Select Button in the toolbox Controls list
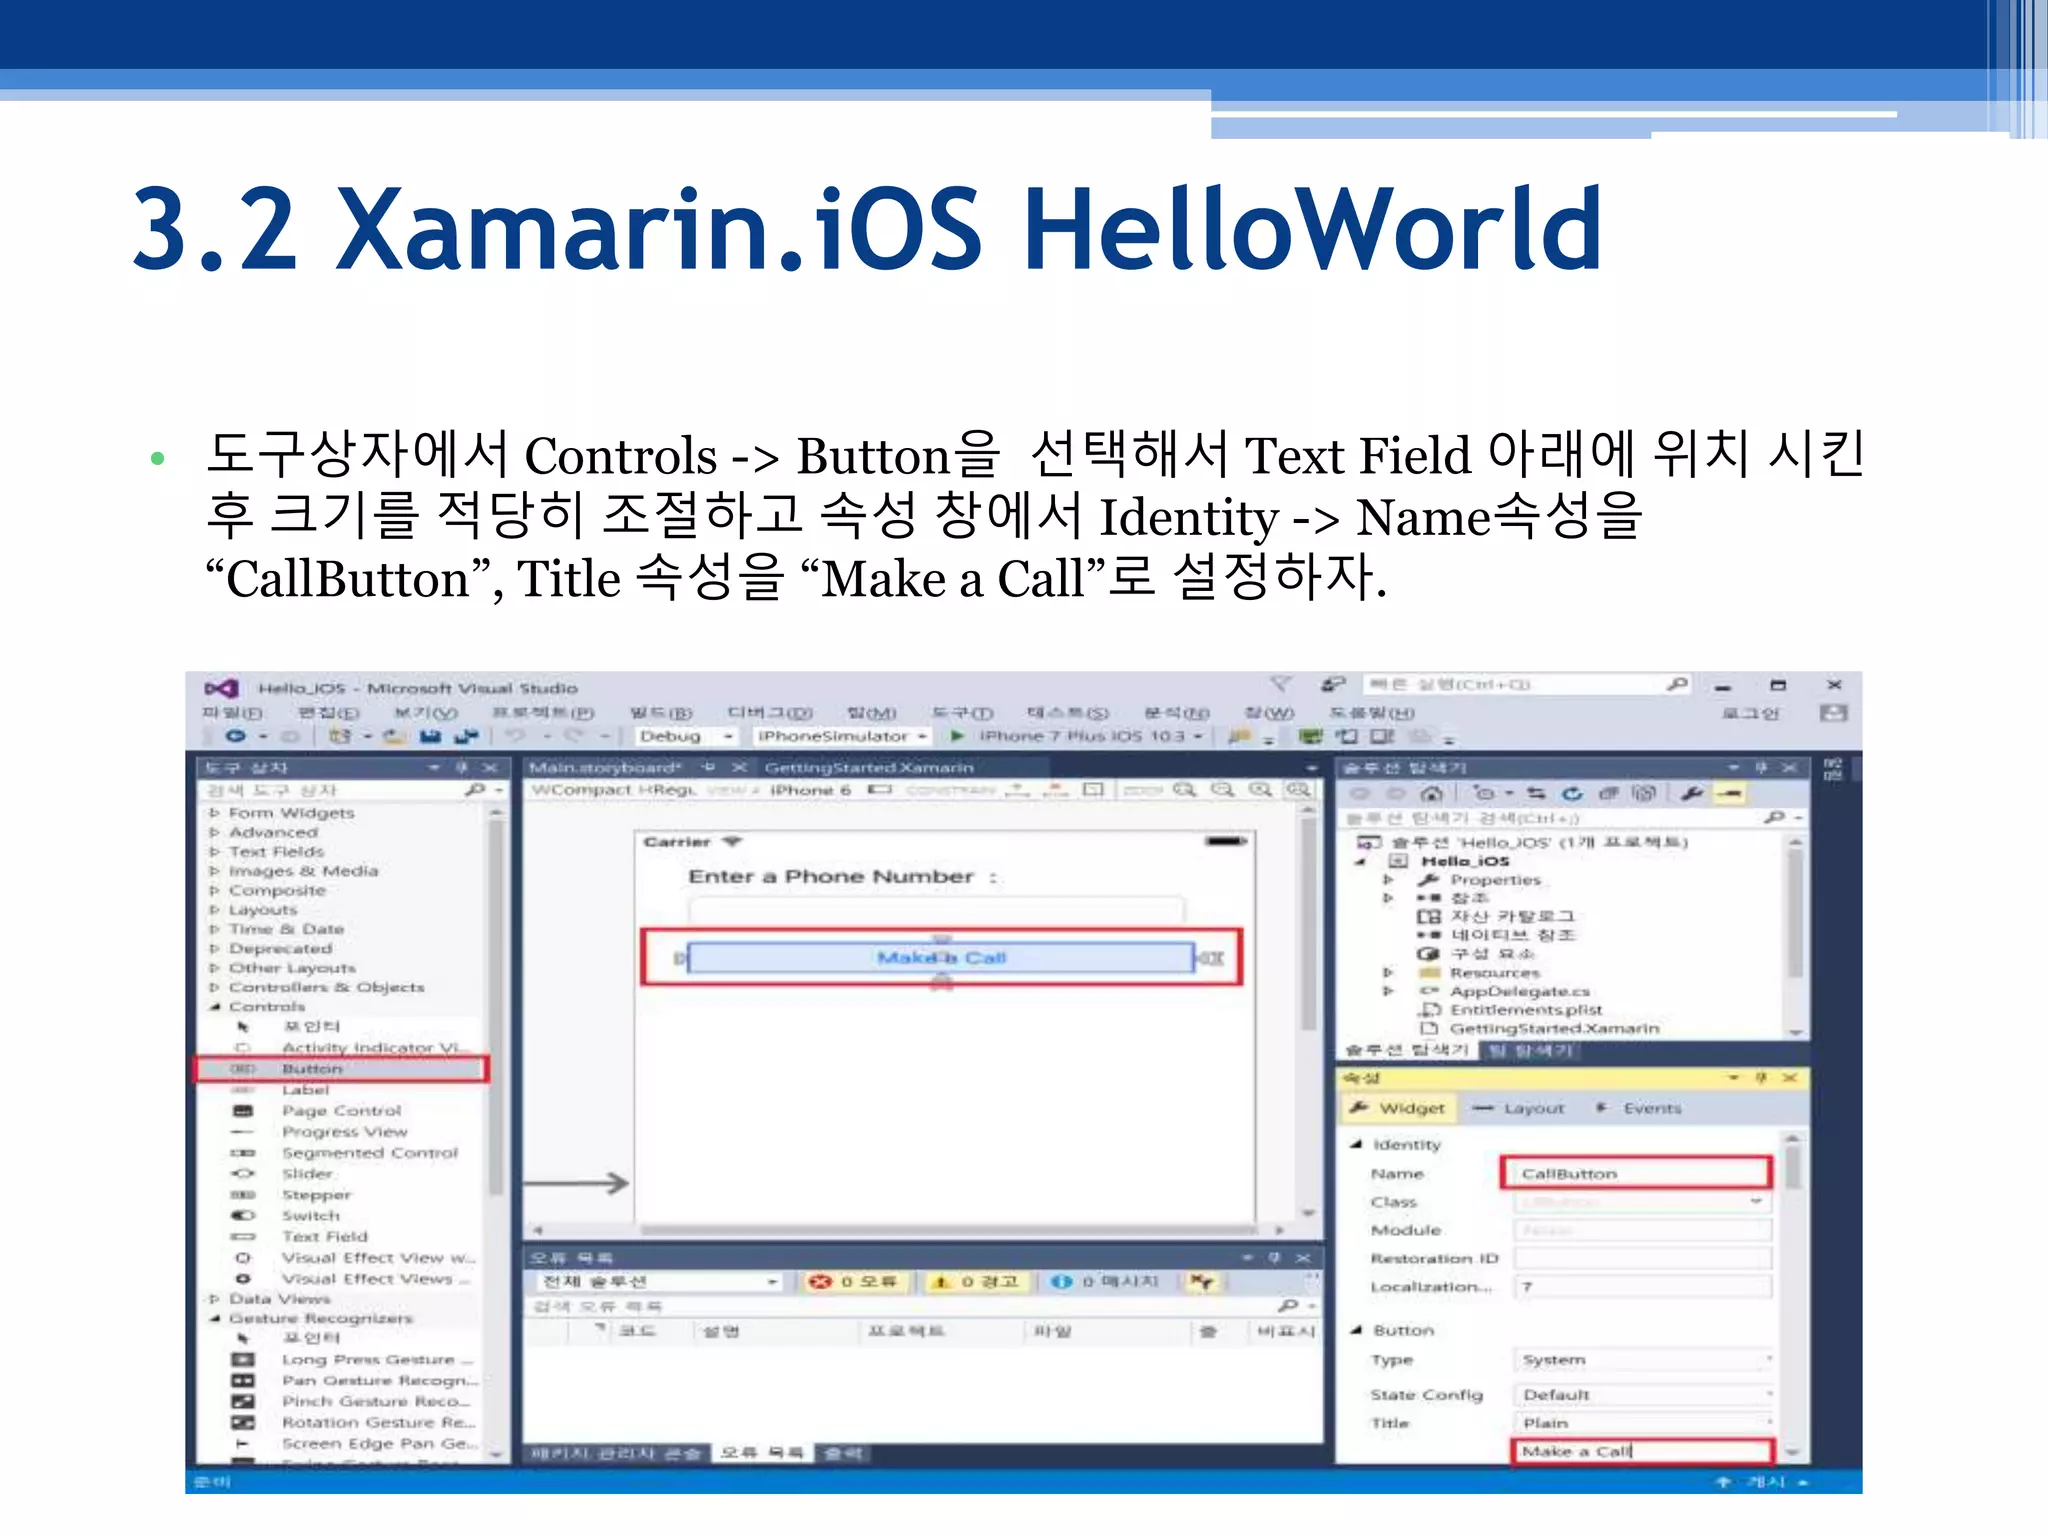Image resolution: width=2048 pixels, height=1536 pixels. click(x=341, y=1069)
